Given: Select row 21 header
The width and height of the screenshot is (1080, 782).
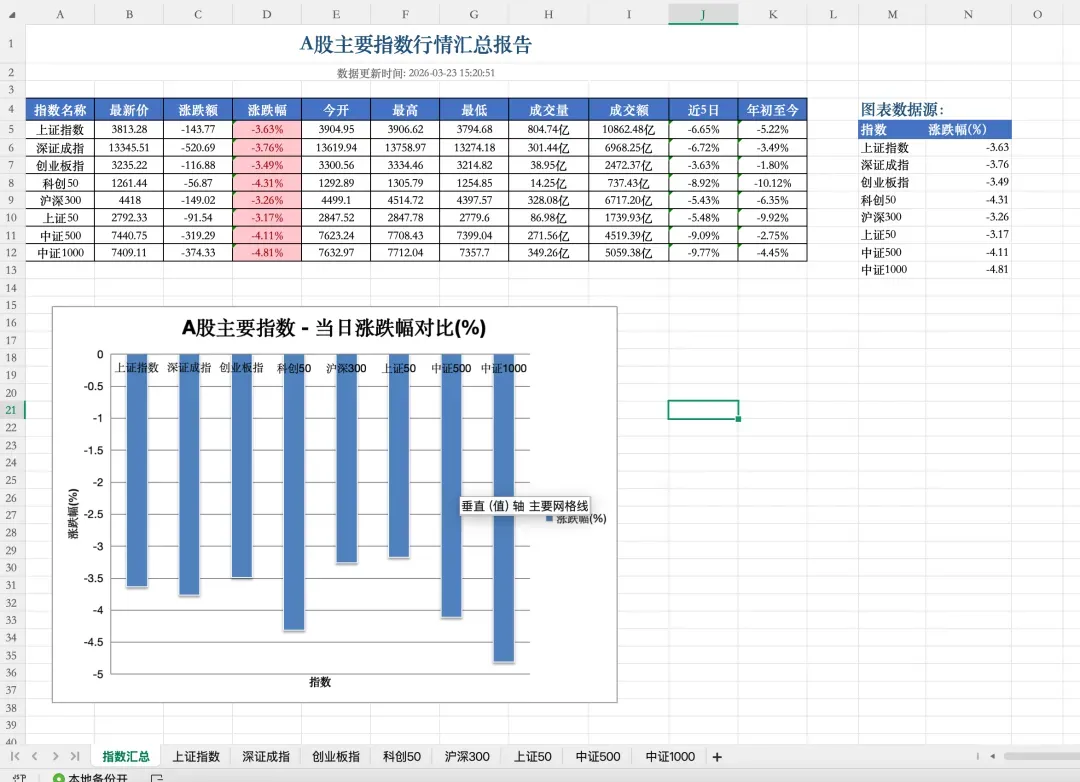Looking at the screenshot, I should (11, 410).
